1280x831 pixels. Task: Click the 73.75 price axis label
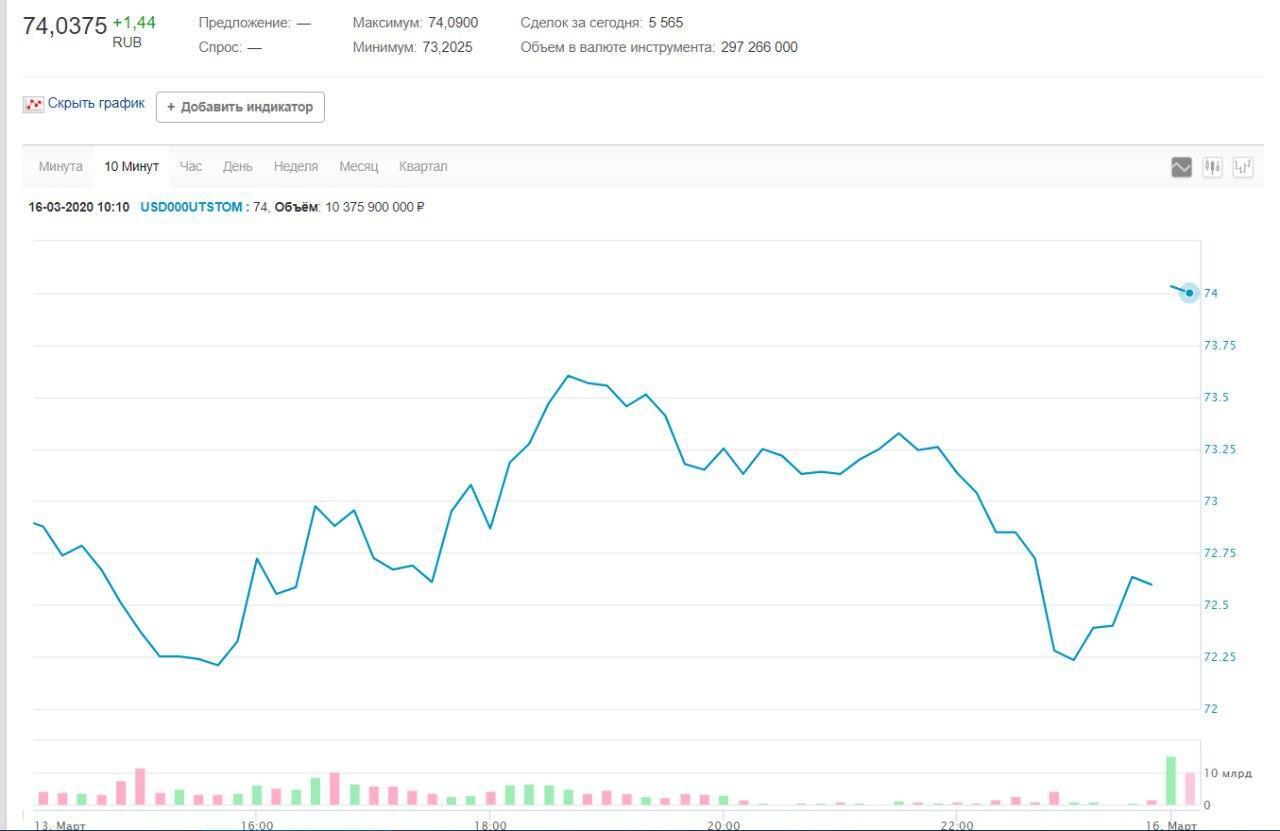coord(1219,345)
